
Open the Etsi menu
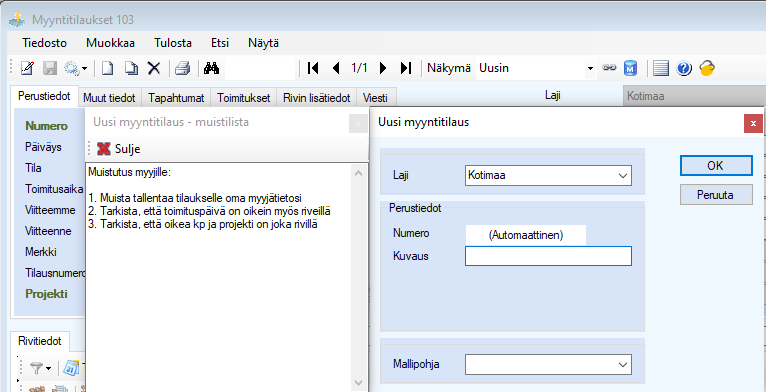point(220,43)
